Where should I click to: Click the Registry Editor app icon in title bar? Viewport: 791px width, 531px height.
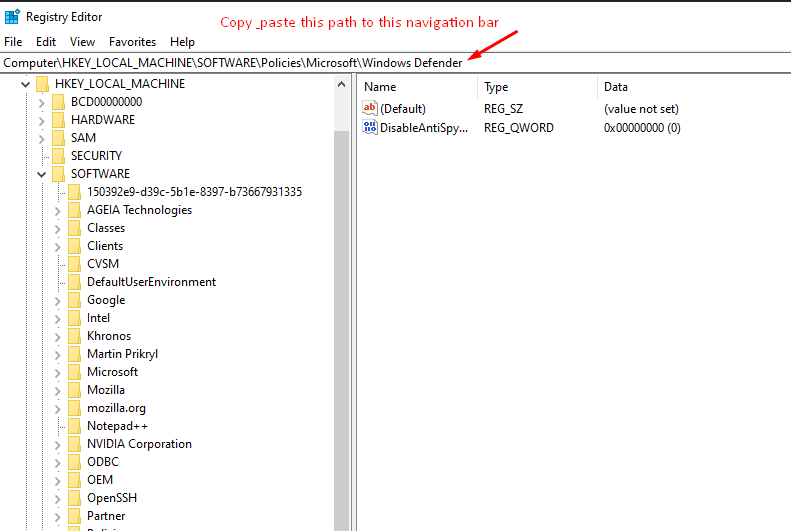[13, 17]
